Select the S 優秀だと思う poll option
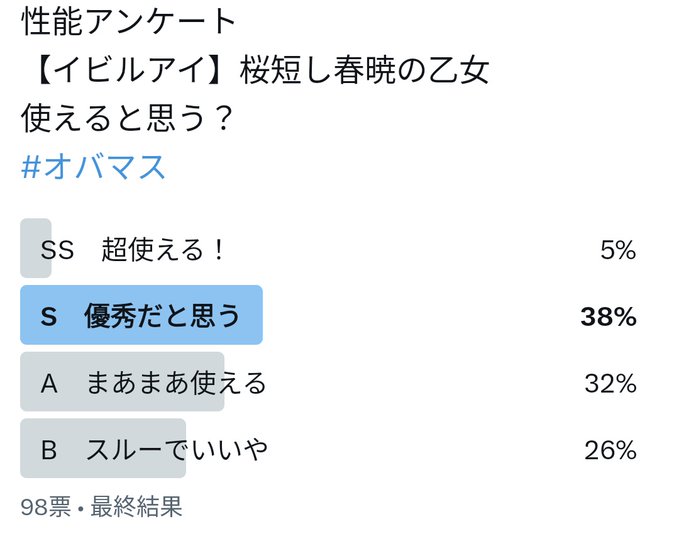Screen dimensions: 679x536 pyautogui.click(x=328, y=315)
